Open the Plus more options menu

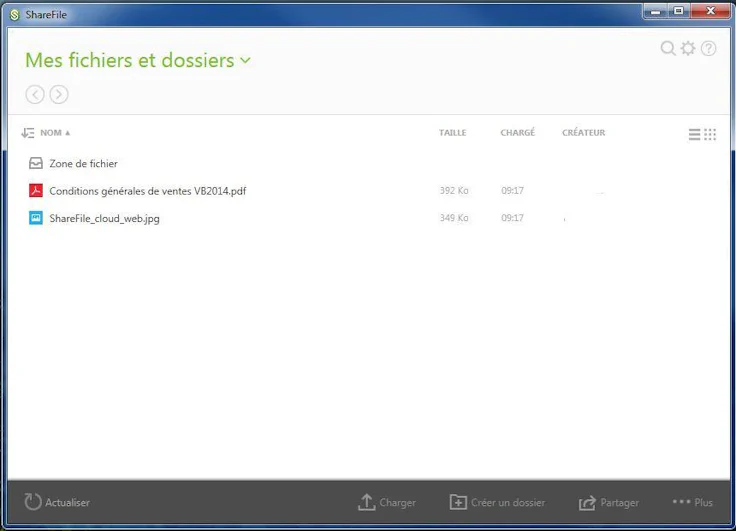pos(692,502)
